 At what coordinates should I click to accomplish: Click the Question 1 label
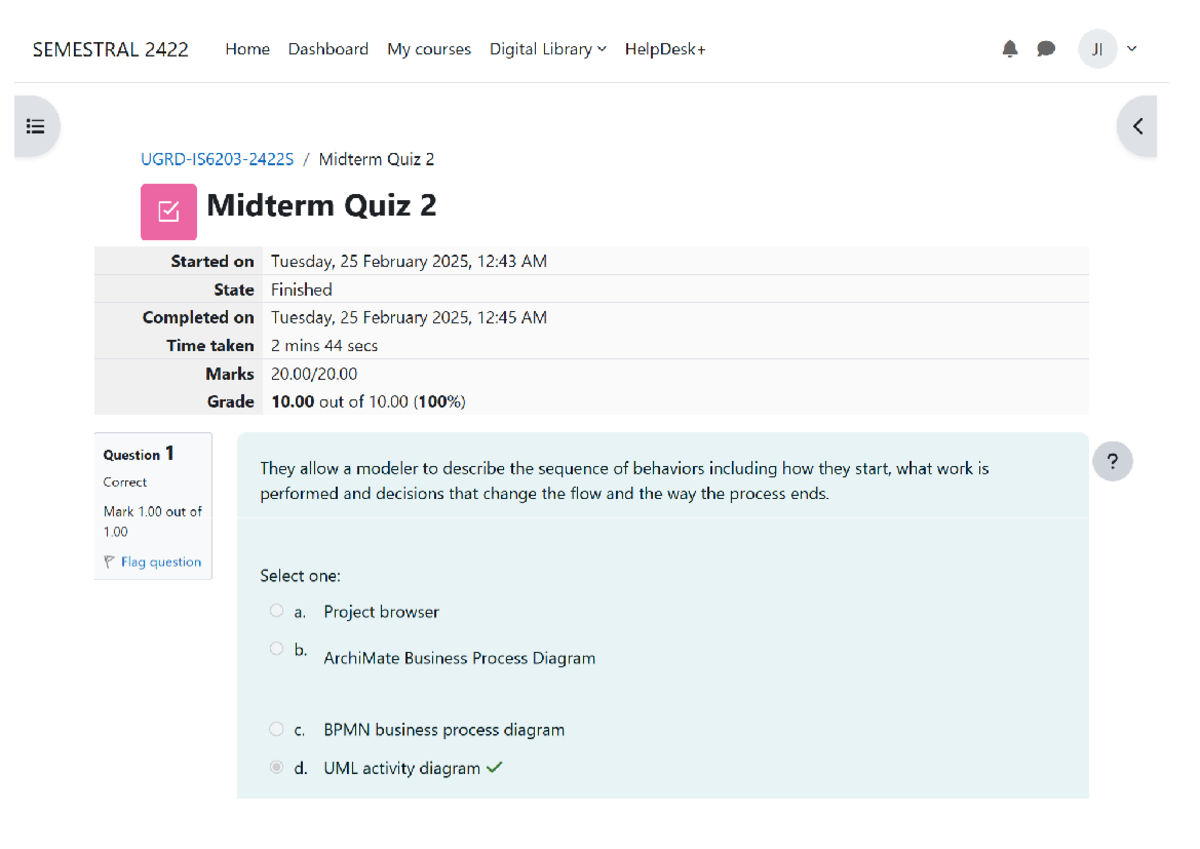139,454
